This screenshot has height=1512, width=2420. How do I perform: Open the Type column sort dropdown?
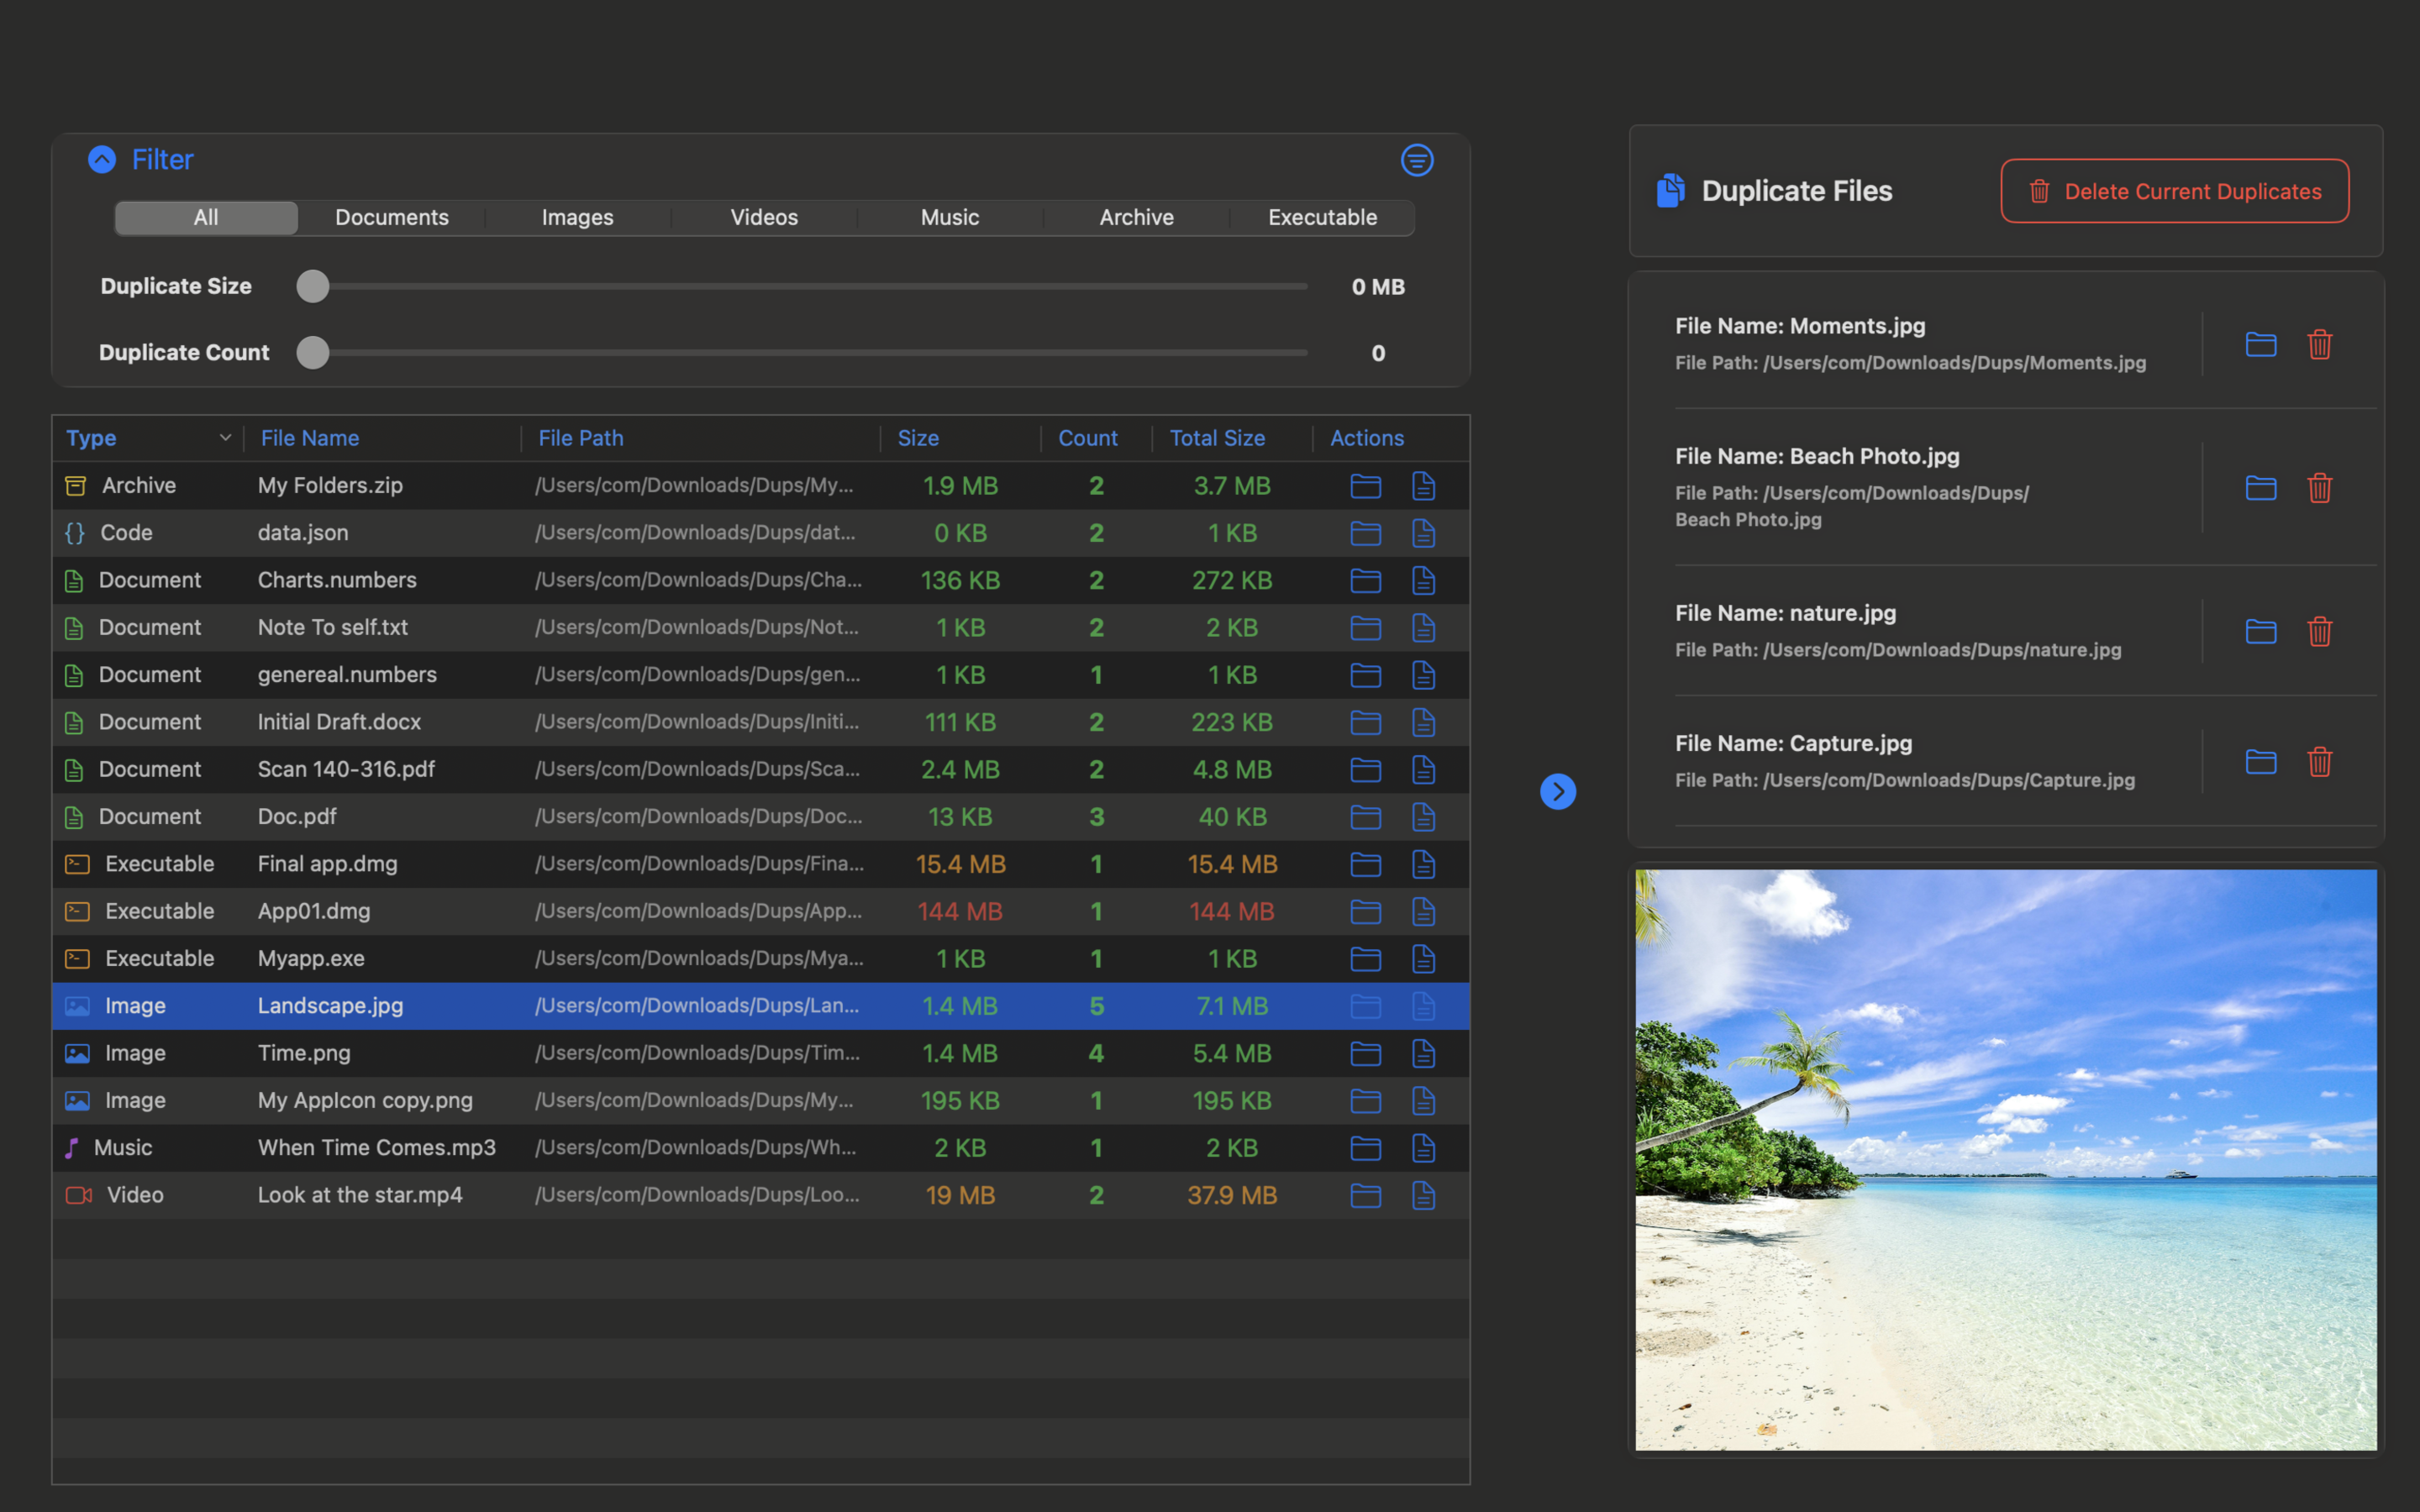(225, 438)
